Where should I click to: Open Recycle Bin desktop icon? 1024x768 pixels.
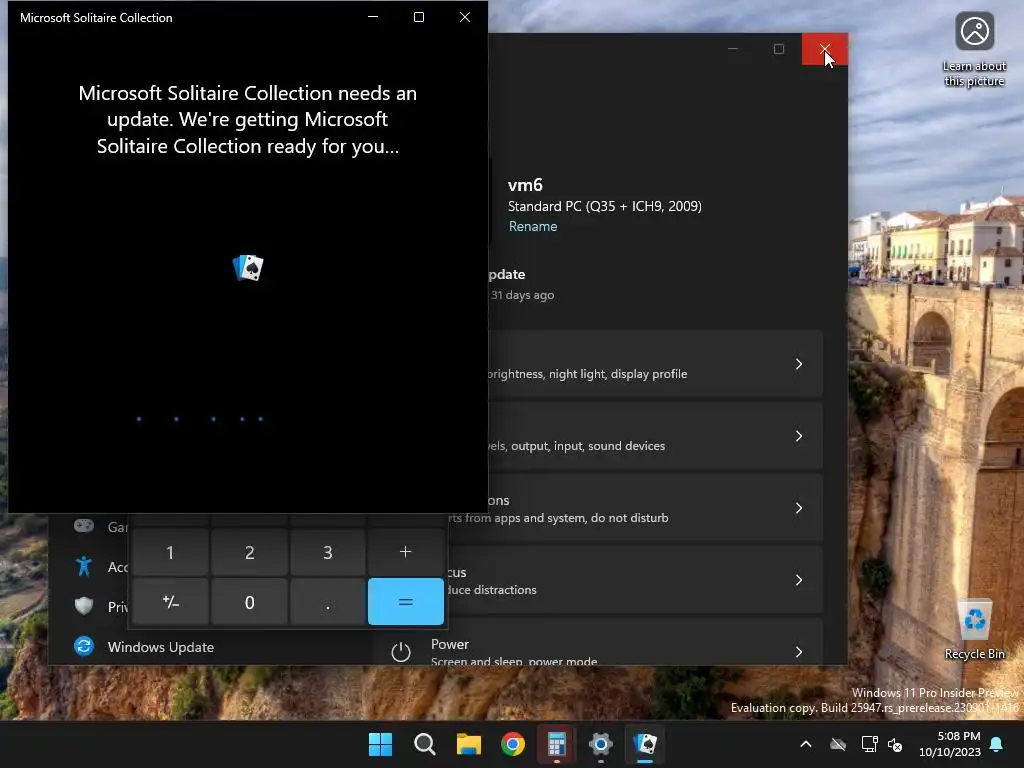pos(974,630)
